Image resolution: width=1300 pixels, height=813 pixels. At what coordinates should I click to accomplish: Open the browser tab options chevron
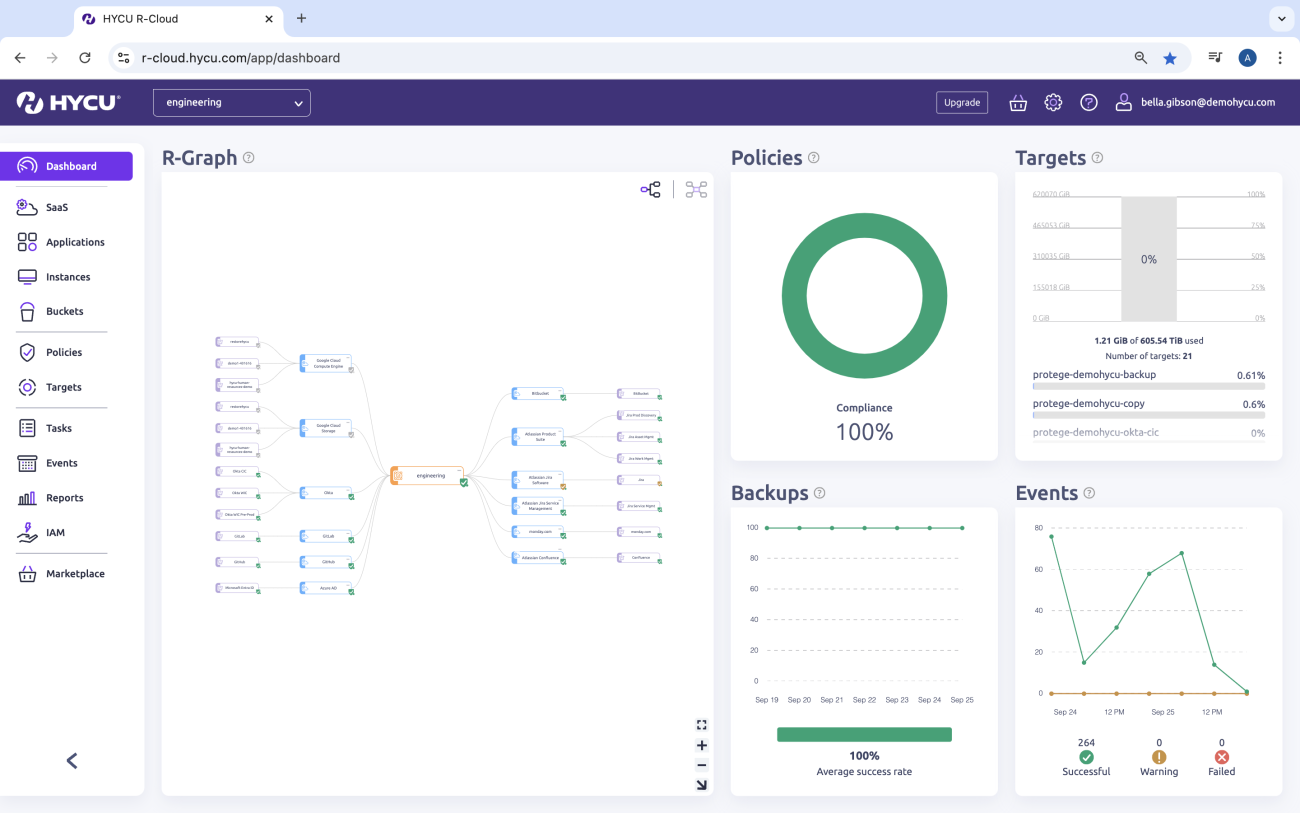[1281, 18]
